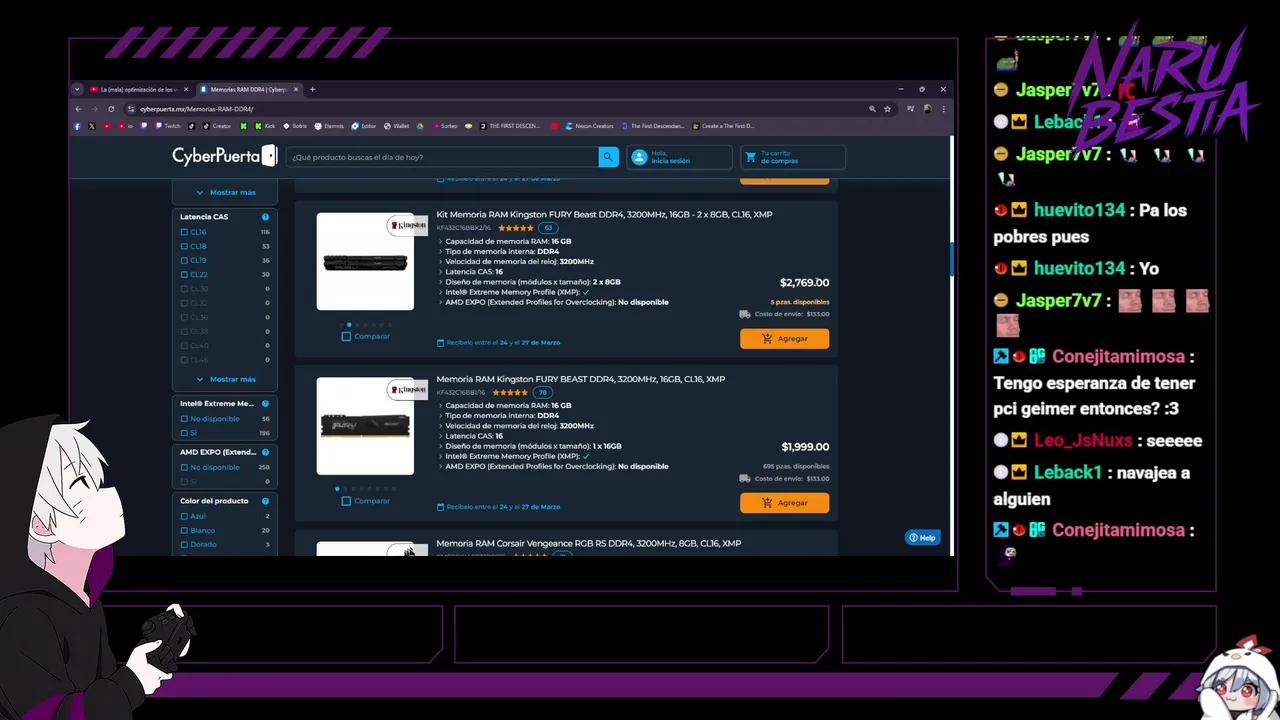Click the floating Help chat button

tap(923, 538)
